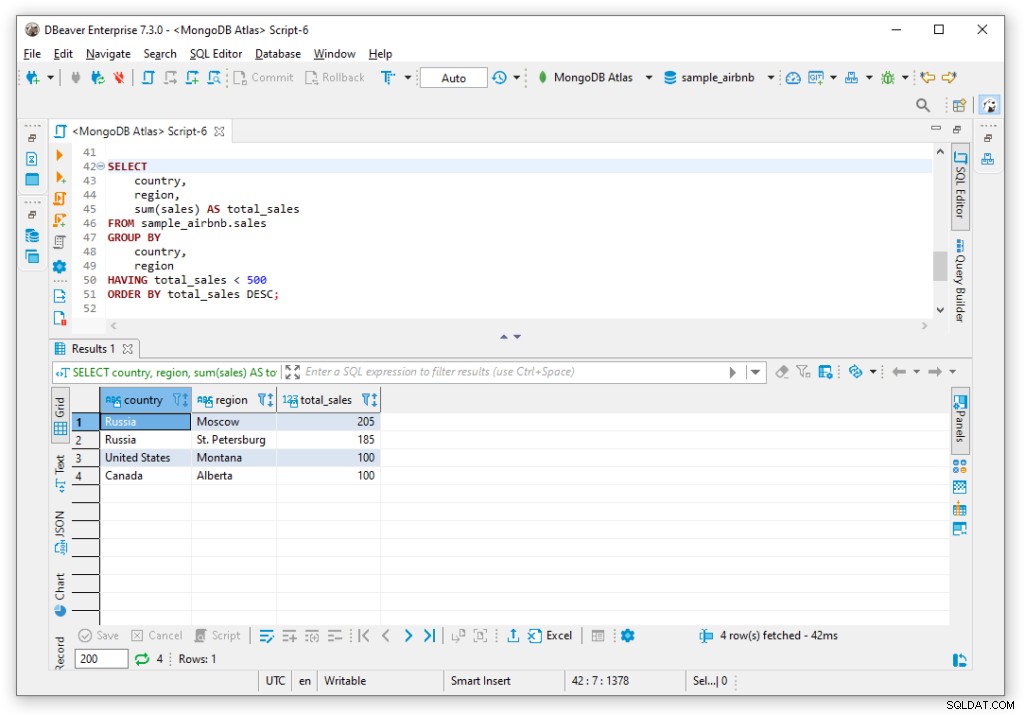Click the export data upload icon

pyautogui.click(x=513, y=635)
